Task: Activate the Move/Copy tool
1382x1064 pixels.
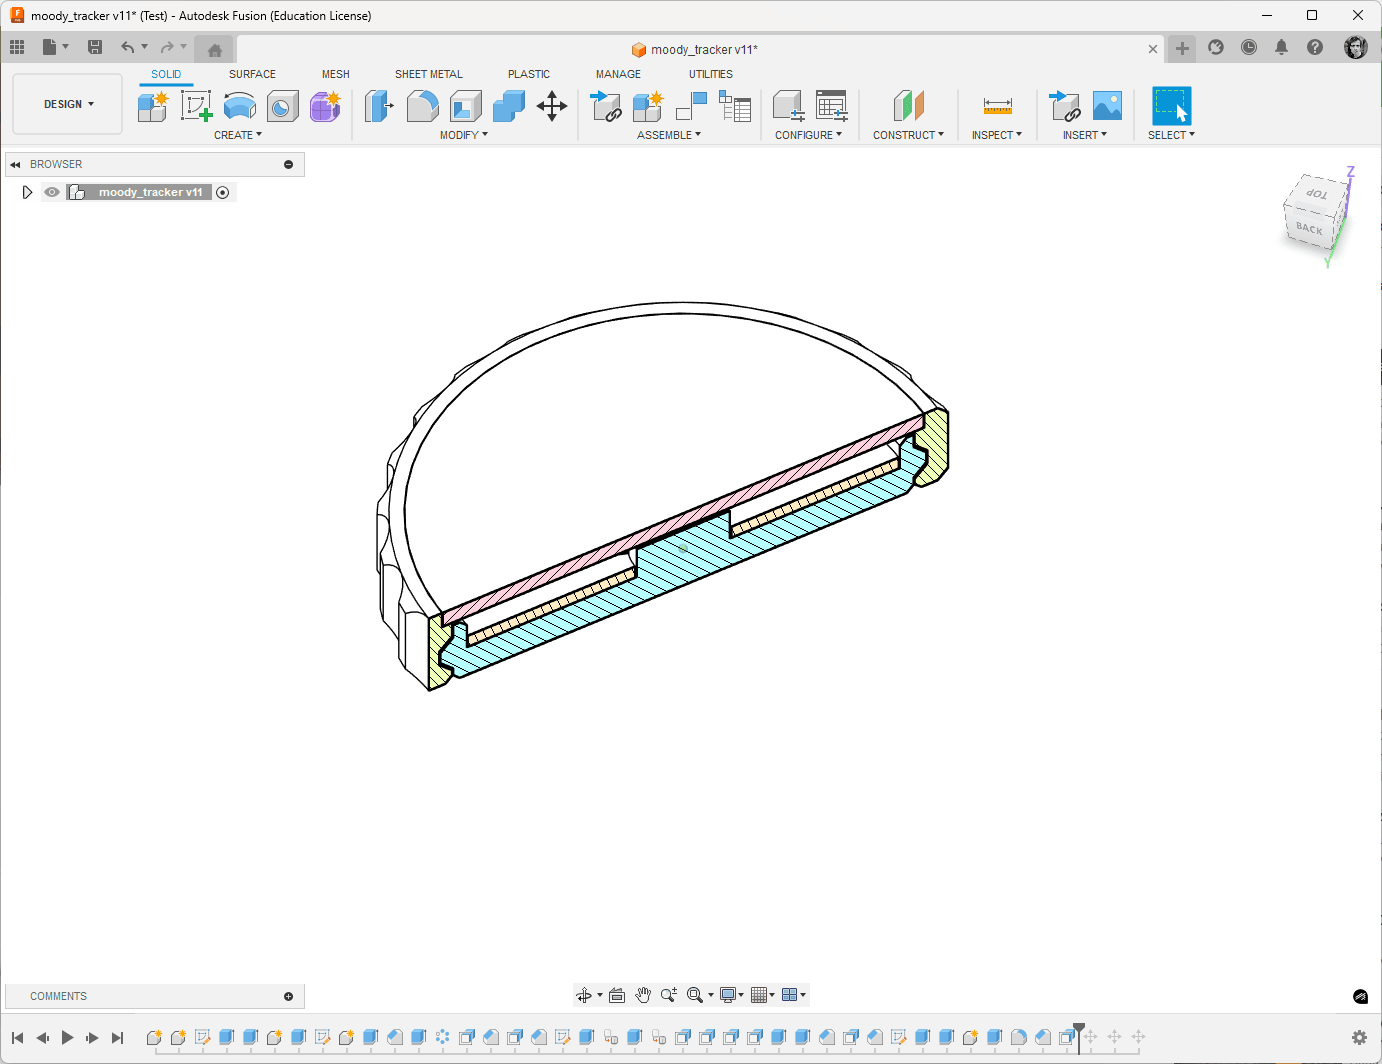Action: [x=552, y=106]
